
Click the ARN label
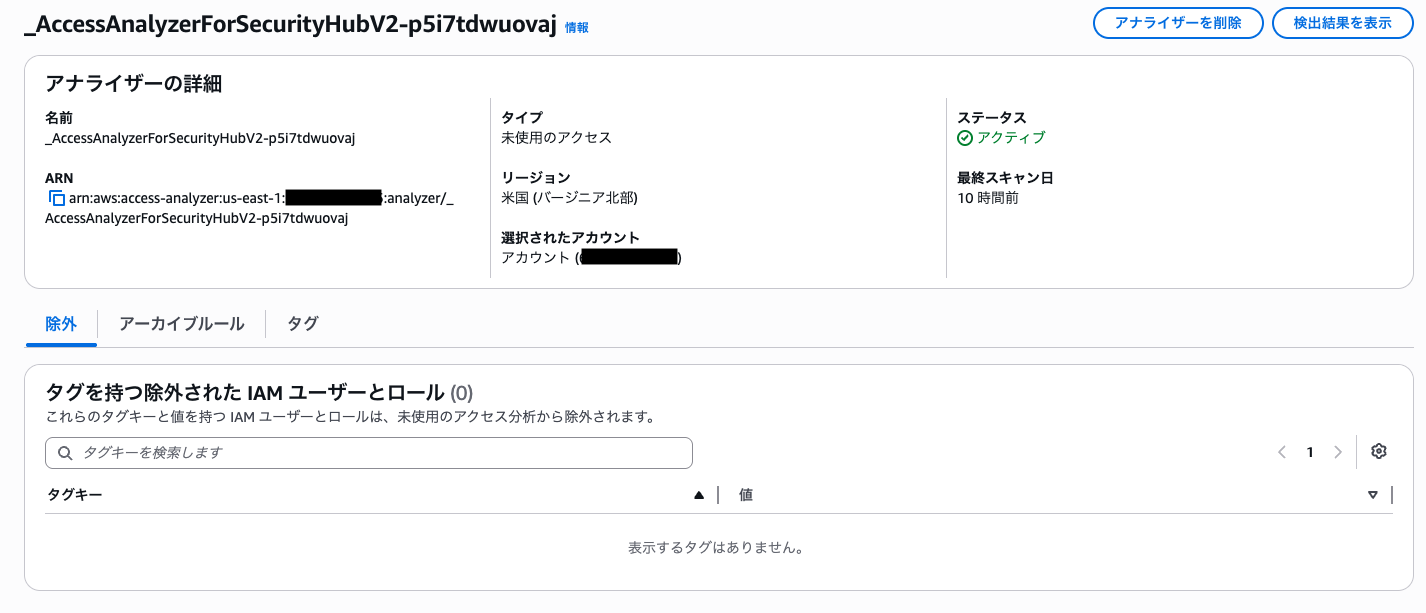coord(59,178)
